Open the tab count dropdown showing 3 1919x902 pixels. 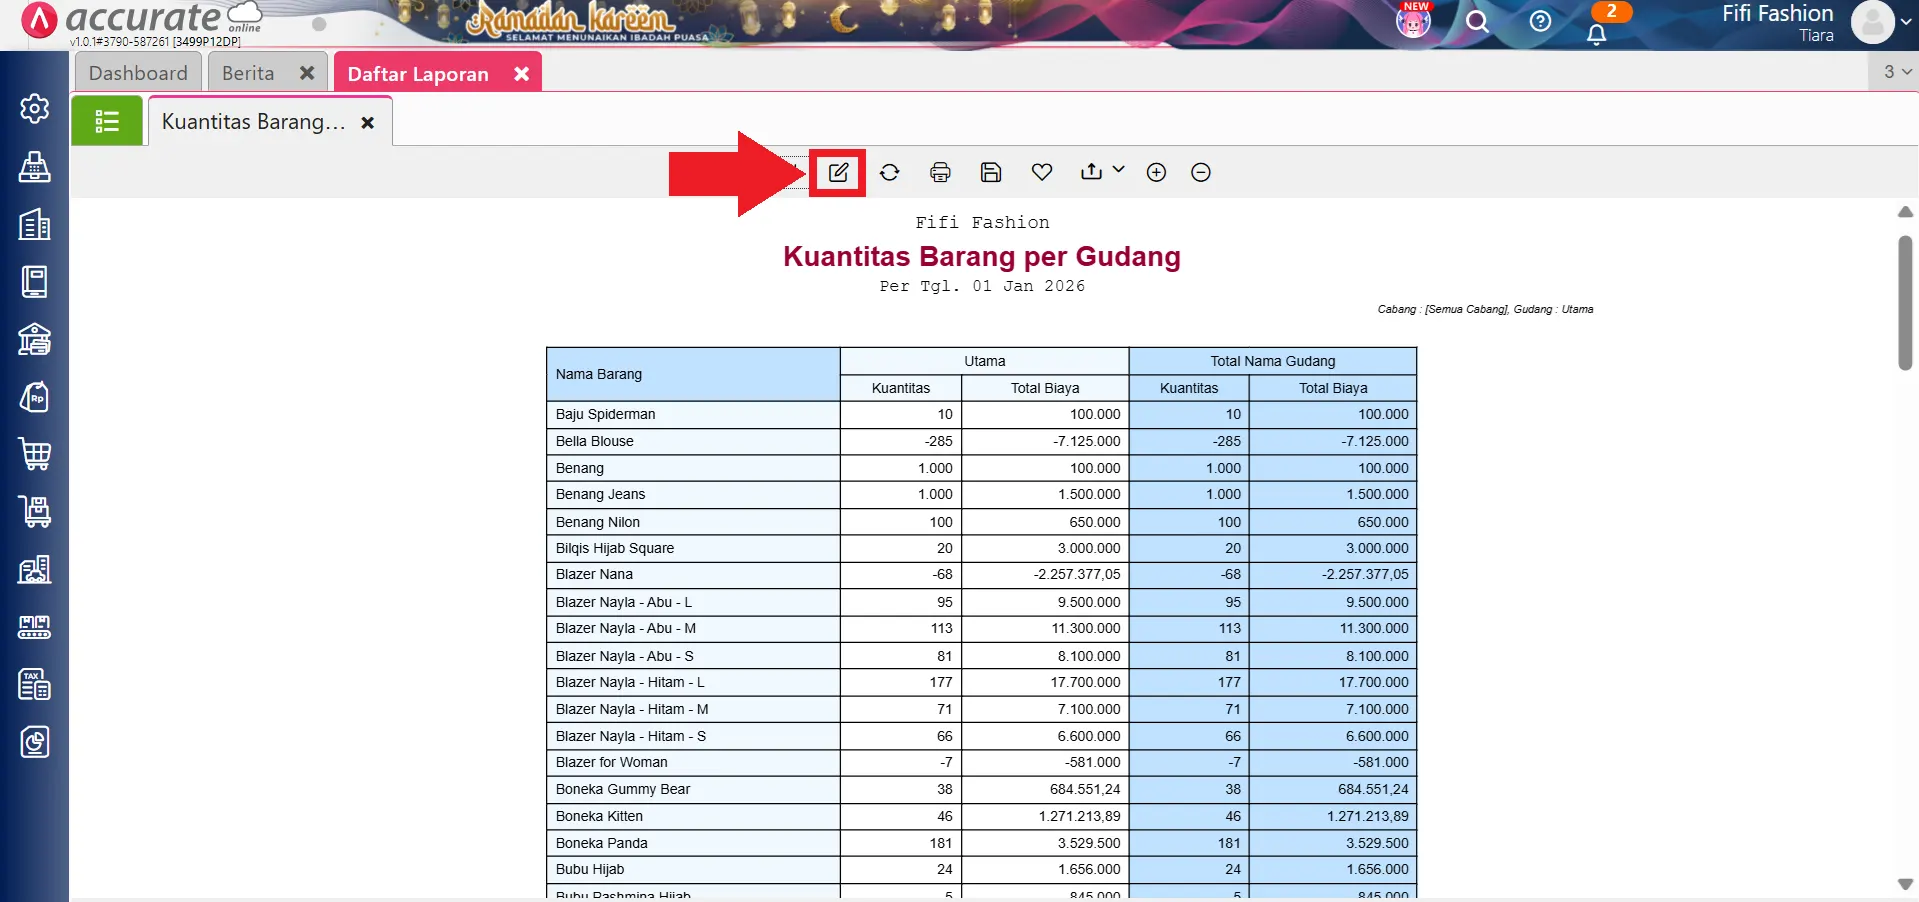[1896, 72]
